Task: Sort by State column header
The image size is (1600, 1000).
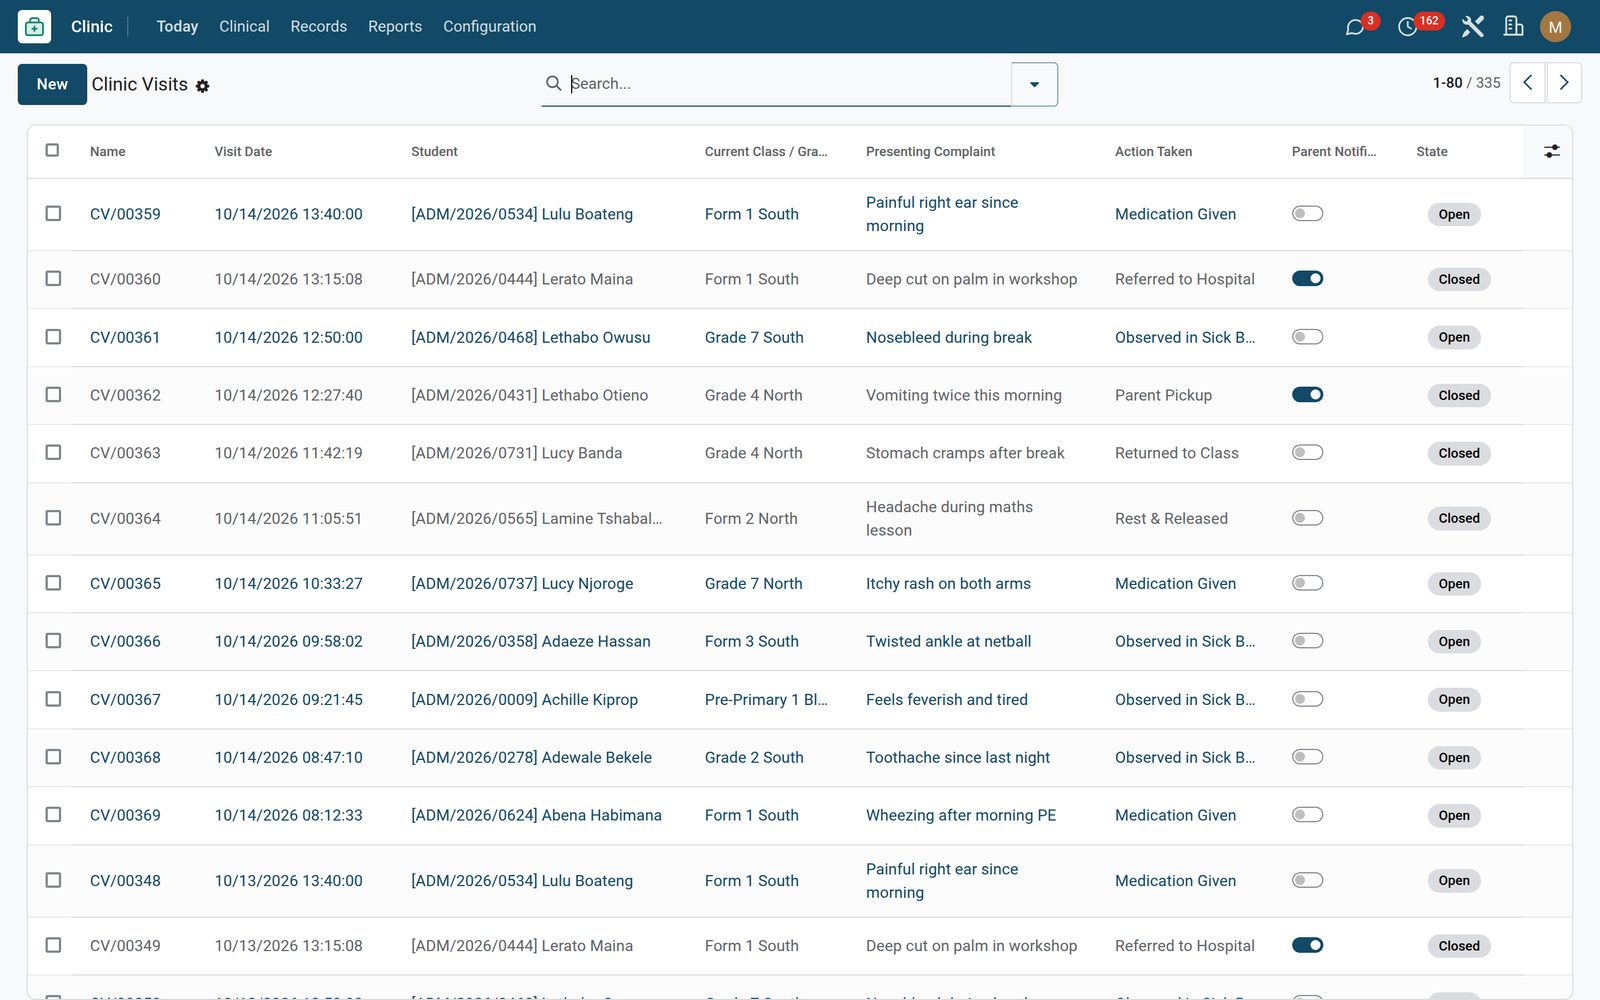Action: tap(1431, 151)
